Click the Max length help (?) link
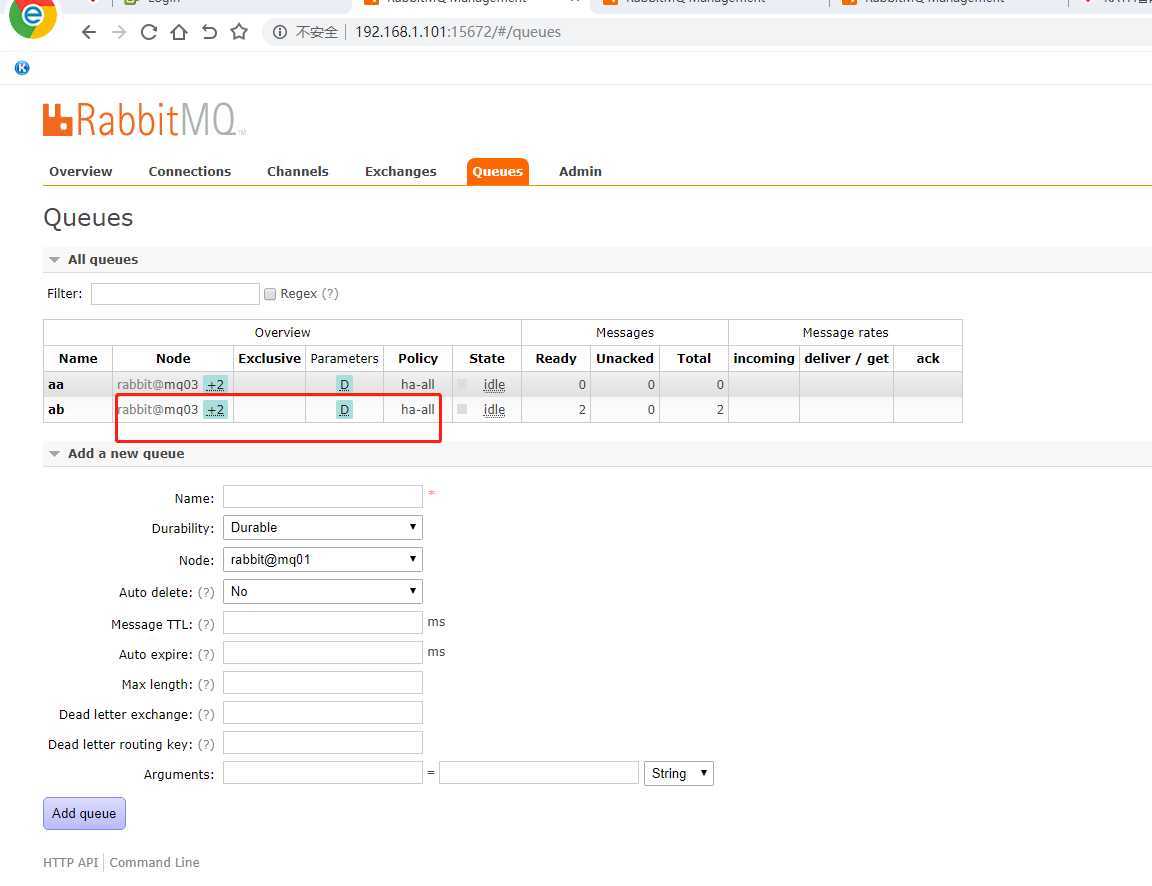 click(206, 685)
